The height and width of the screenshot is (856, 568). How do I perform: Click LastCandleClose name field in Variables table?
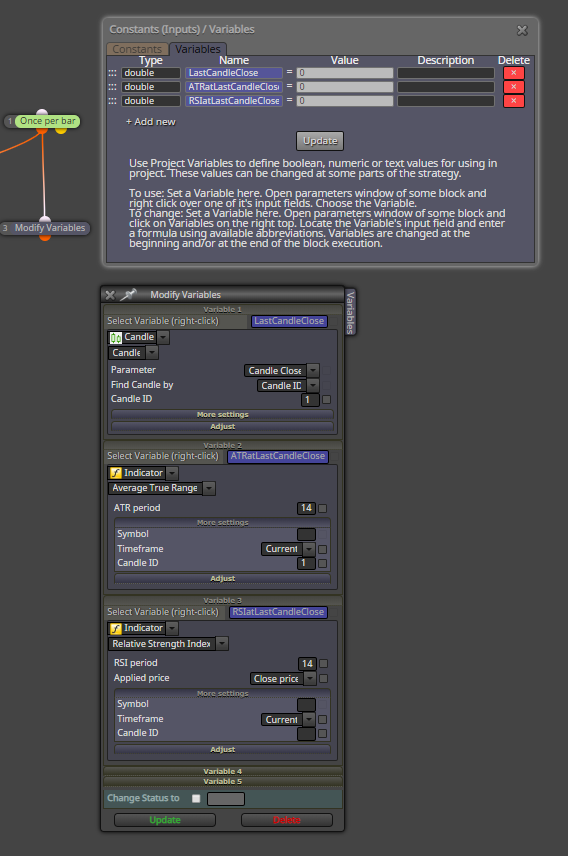point(234,73)
